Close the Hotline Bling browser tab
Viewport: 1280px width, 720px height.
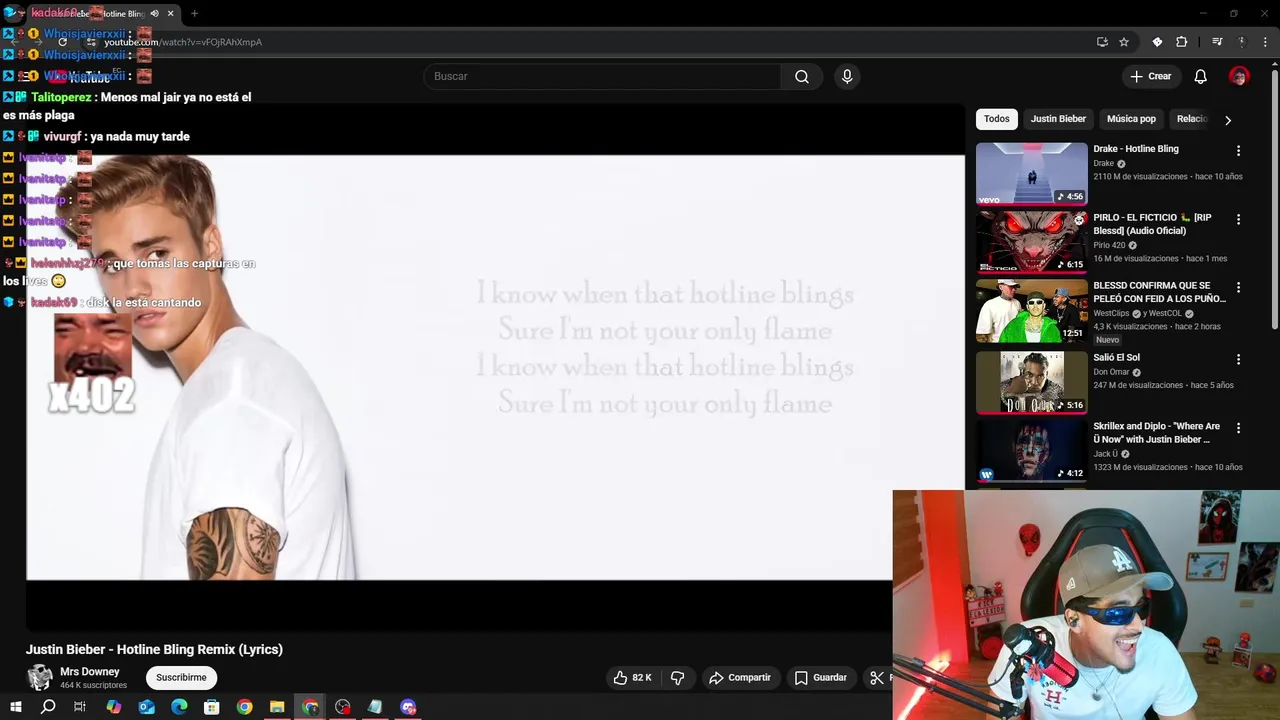(x=171, y=14)
